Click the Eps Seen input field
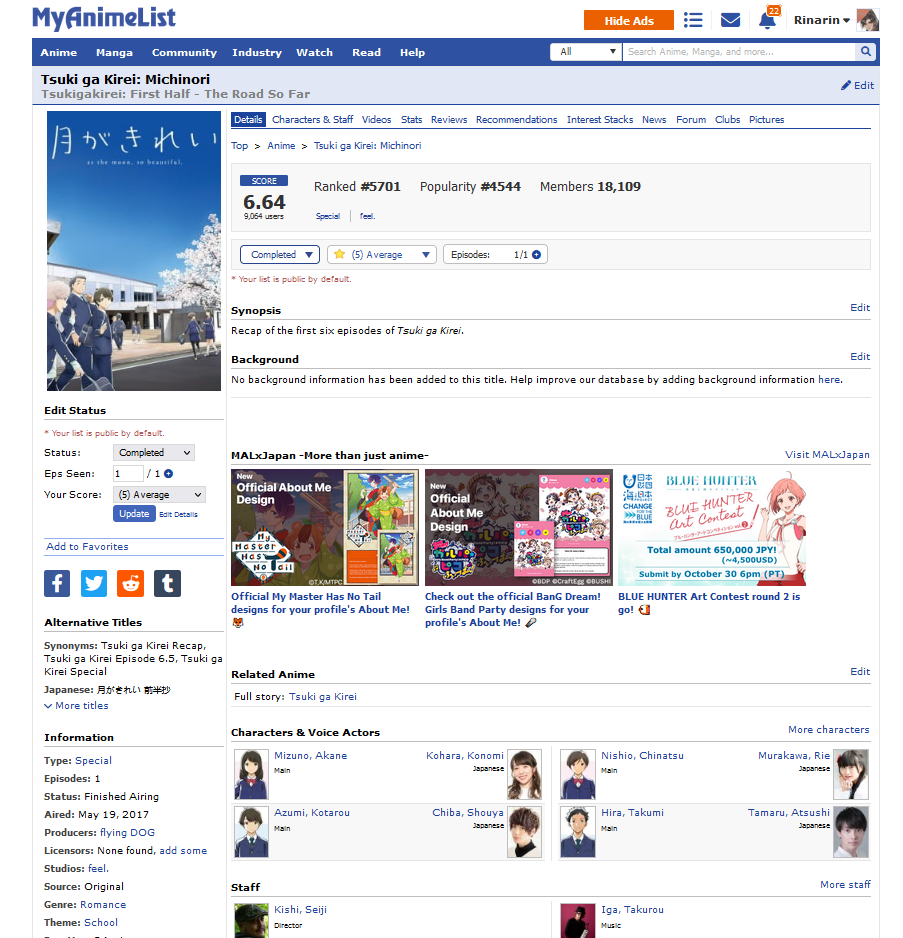Image resolution: width=903 pixels, height=938 pixels. (128, 474)
